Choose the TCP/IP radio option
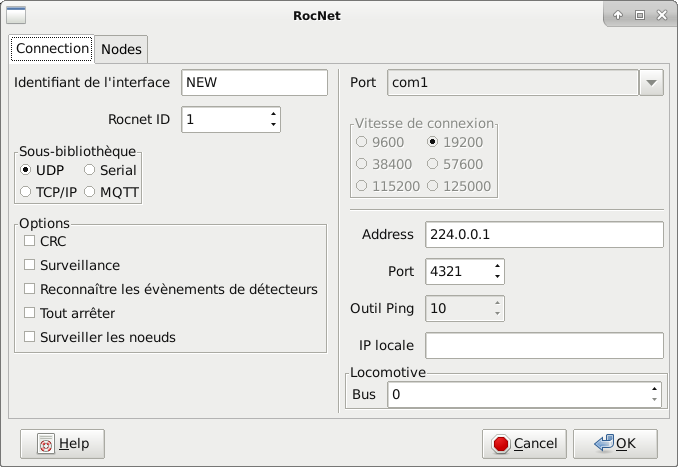 [x=27, y=191]
